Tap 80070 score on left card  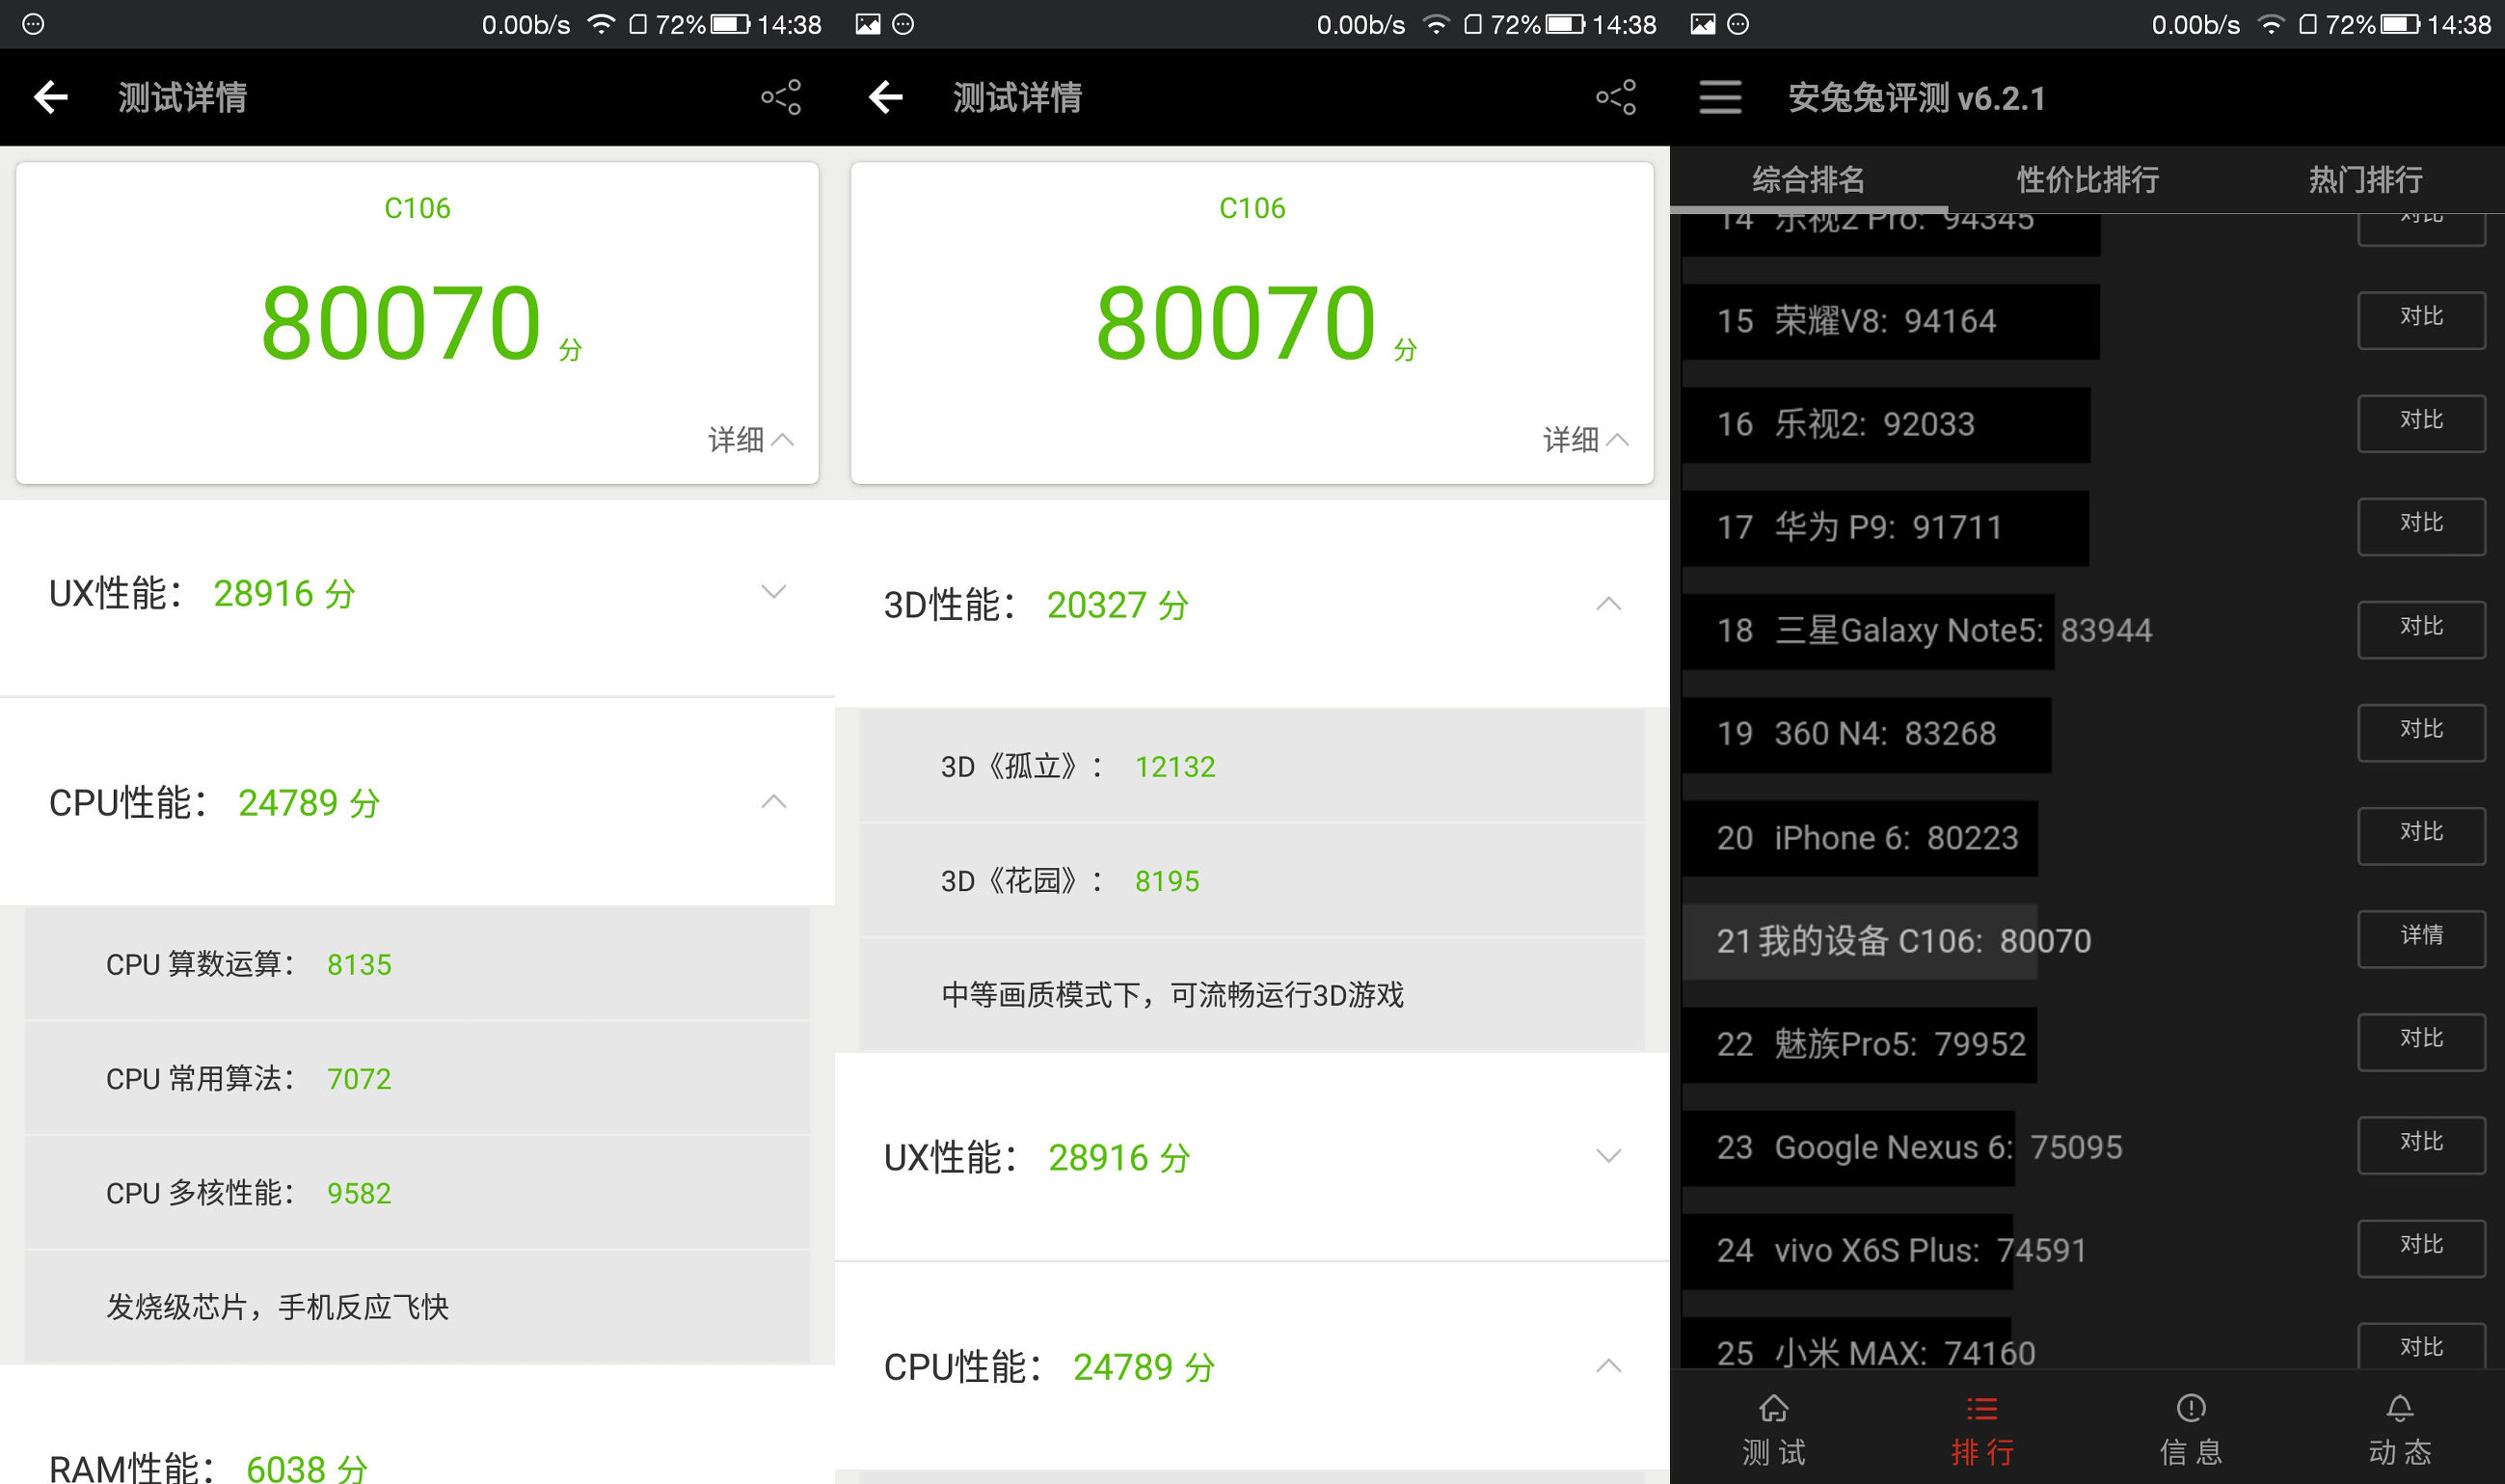pyautogui.click(x=401, y=322)
